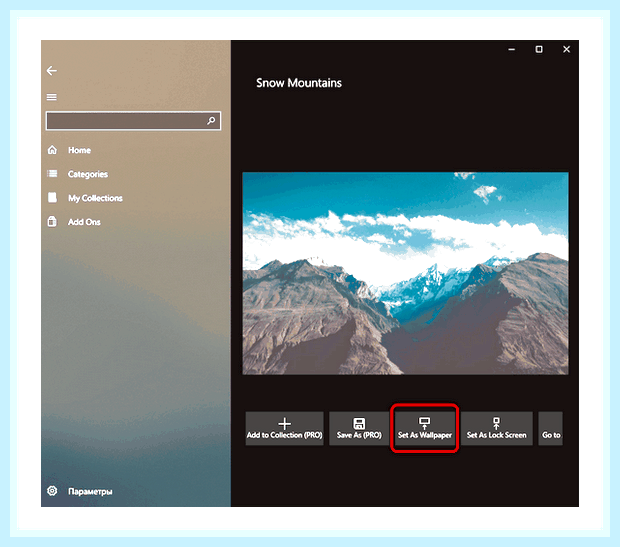
Task: Open the hamburger menu
Action: 52,97
